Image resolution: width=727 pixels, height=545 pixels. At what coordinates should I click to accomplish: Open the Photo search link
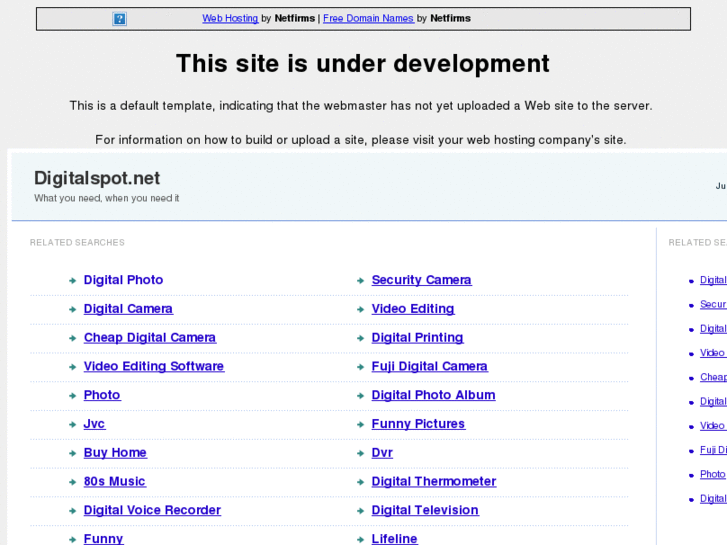(x=102, y=395)
